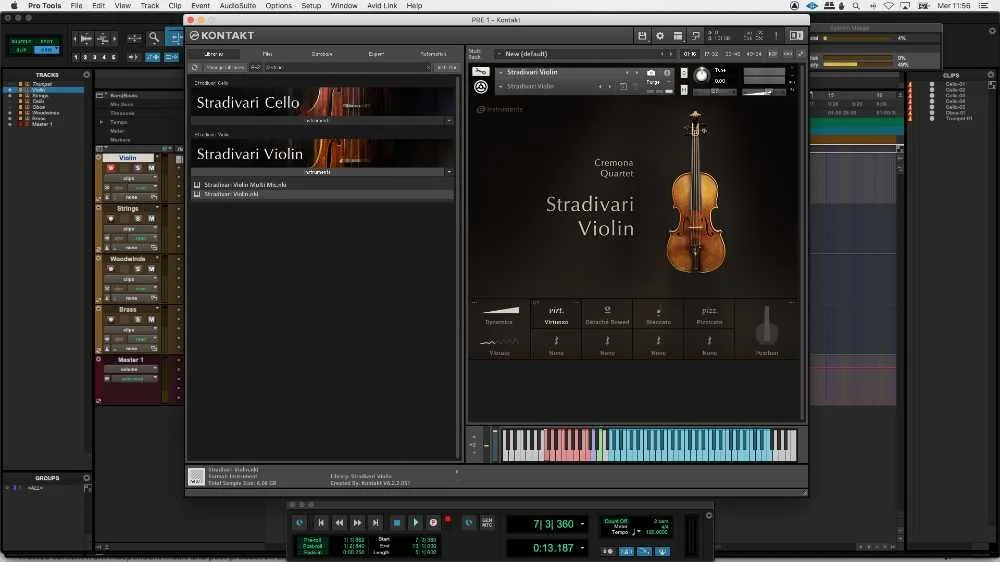Click Virtuoso articulation slot

[556, 314]
